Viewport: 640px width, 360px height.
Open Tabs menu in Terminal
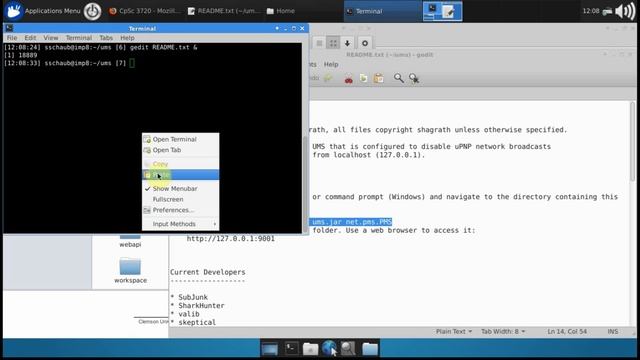click(x=106, y=38)
